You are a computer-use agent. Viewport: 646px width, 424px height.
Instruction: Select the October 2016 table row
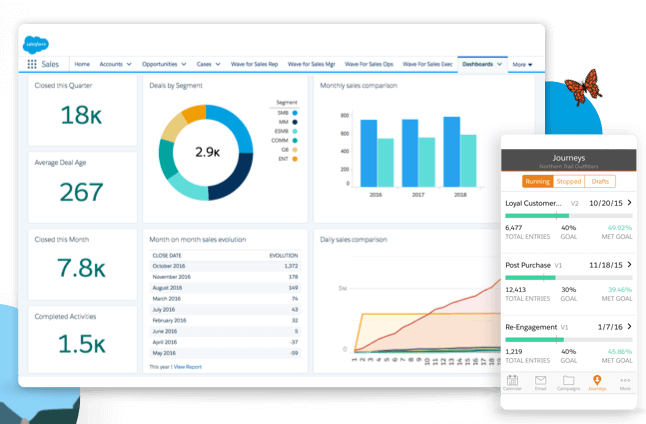coord(225,266)
